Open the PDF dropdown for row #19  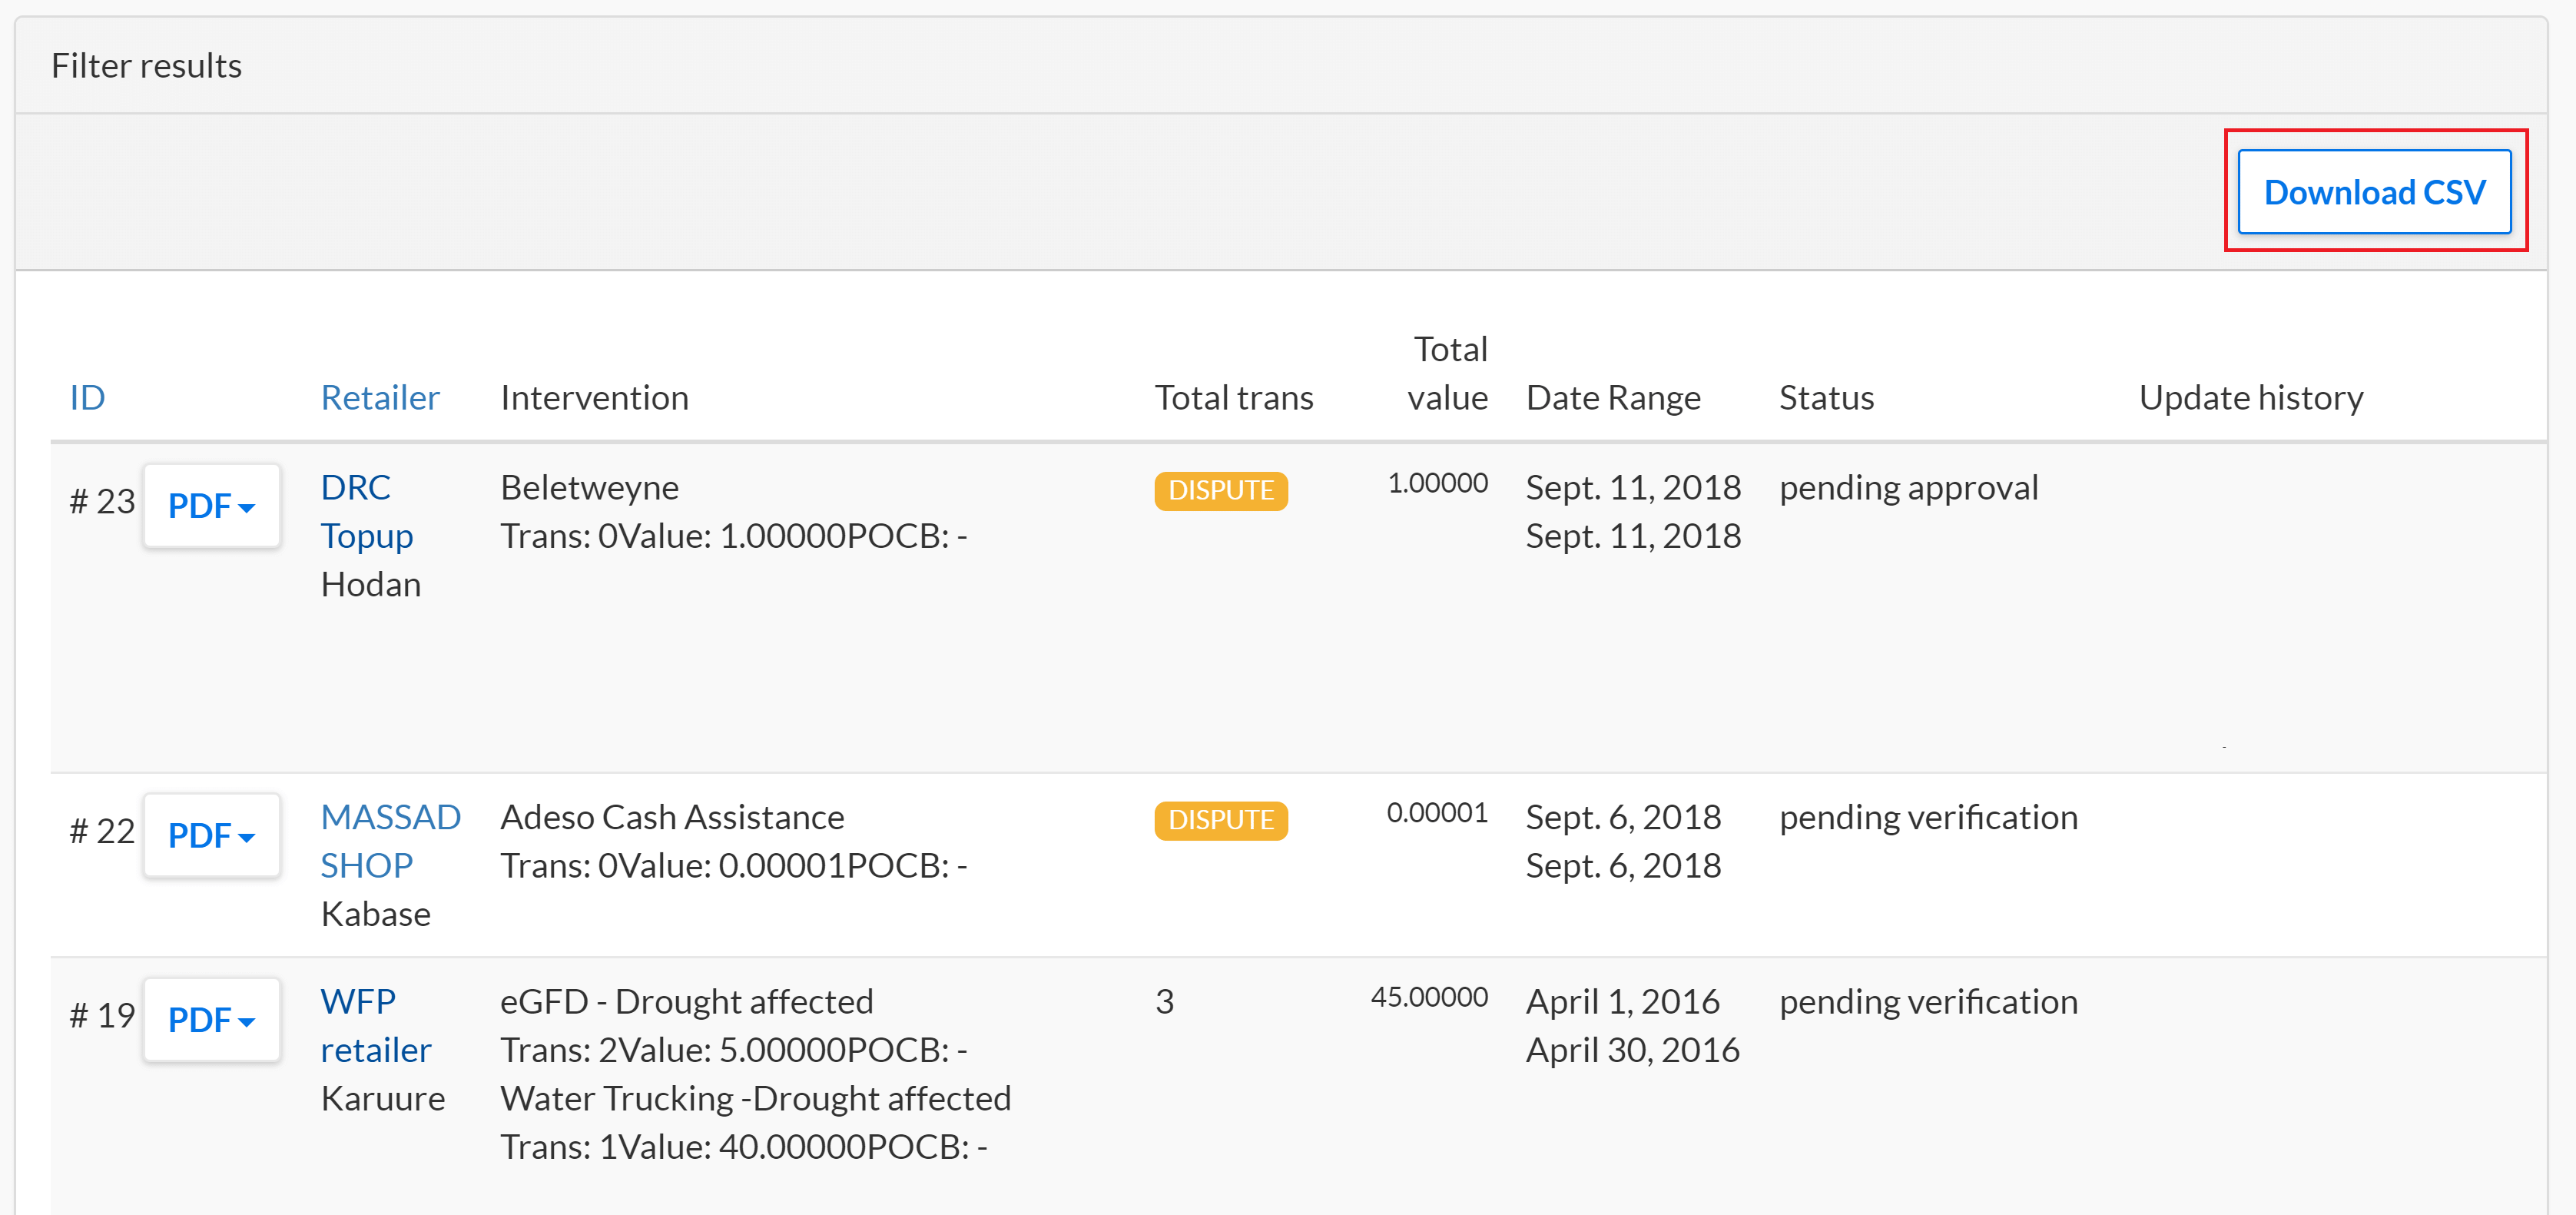tap(211, 1020)
